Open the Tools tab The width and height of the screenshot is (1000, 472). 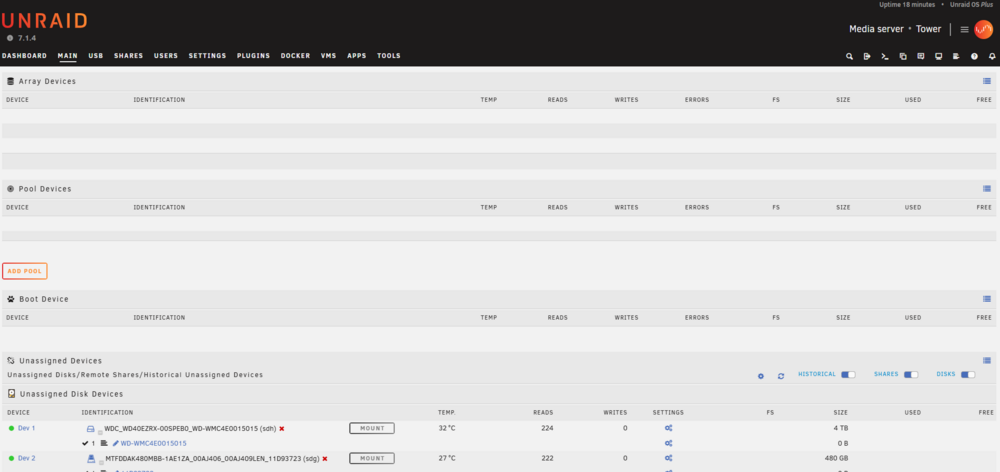388,56
